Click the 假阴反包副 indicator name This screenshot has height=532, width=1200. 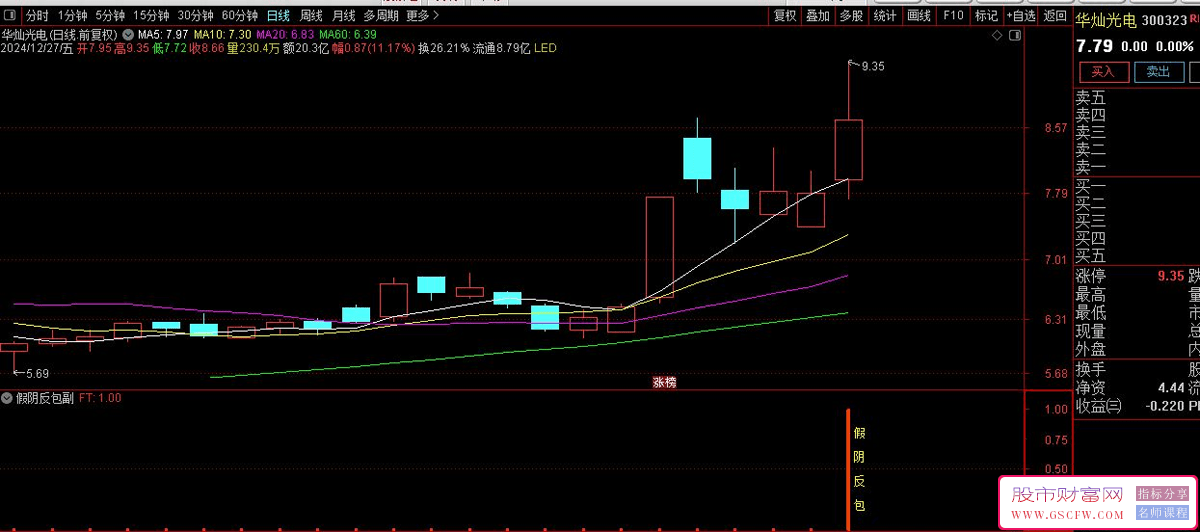(45, 398)
